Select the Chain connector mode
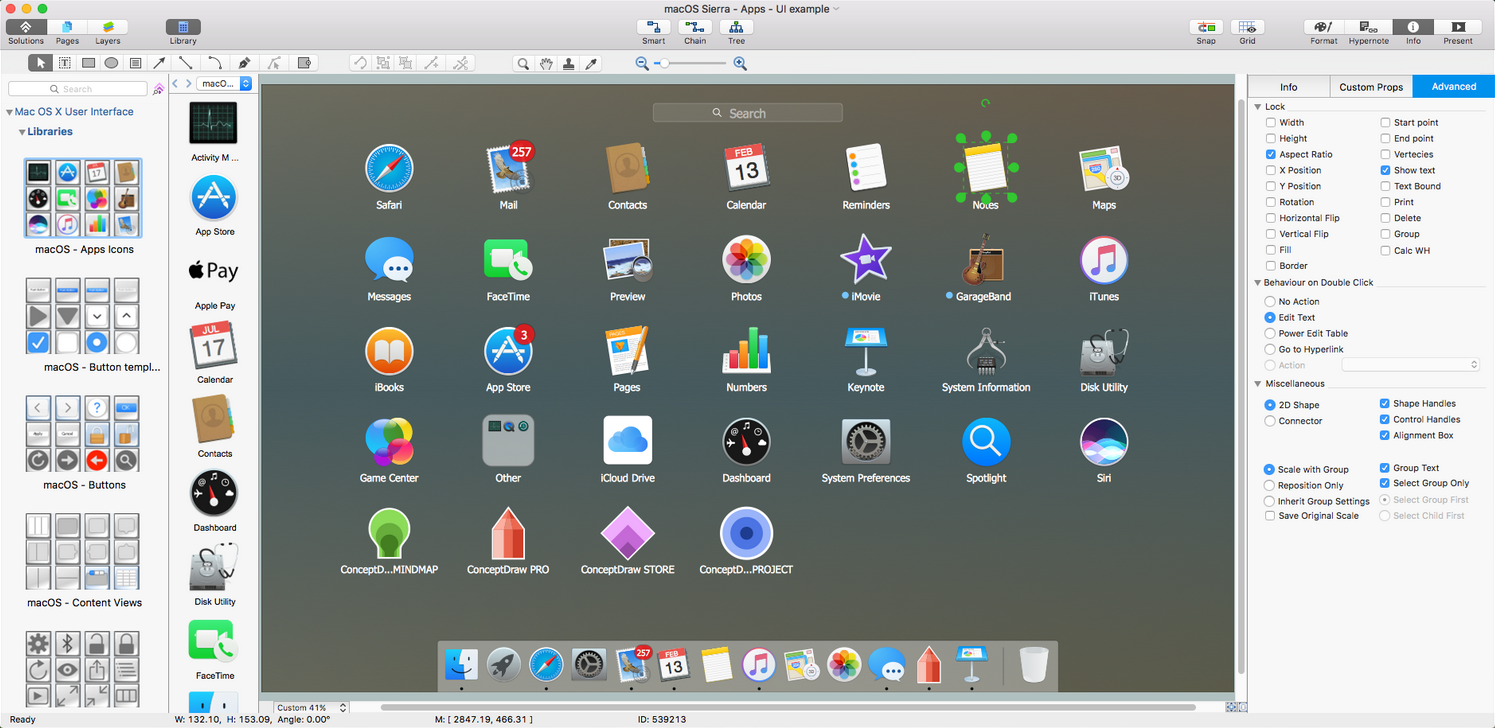Viewport: 1495px width, 728px height. pyautogui.click(x=695, y=27)
